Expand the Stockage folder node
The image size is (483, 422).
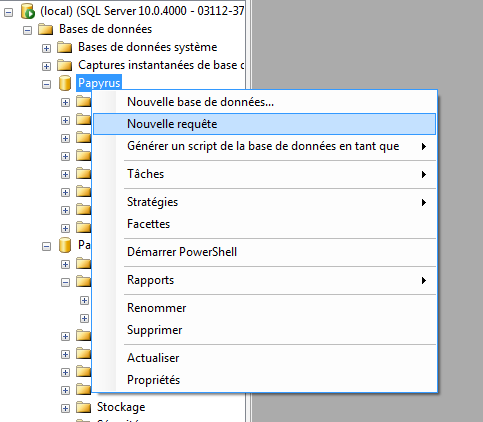click(65, 408)
